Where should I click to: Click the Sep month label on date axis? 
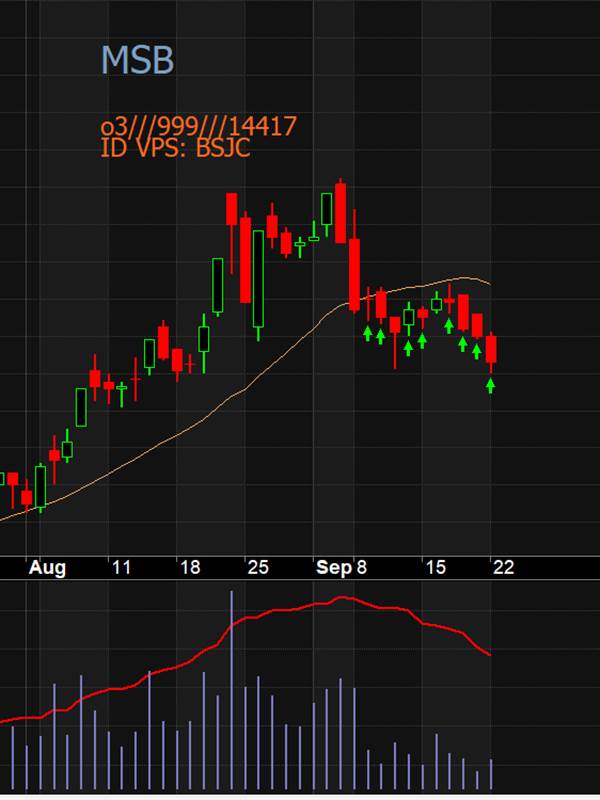[333, 568]
